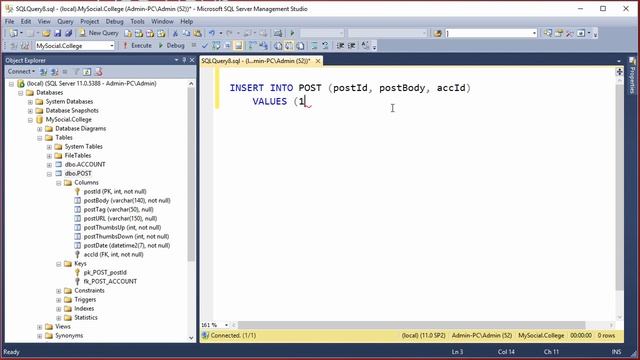Click the Cut scissors icon

pos(175,33)
